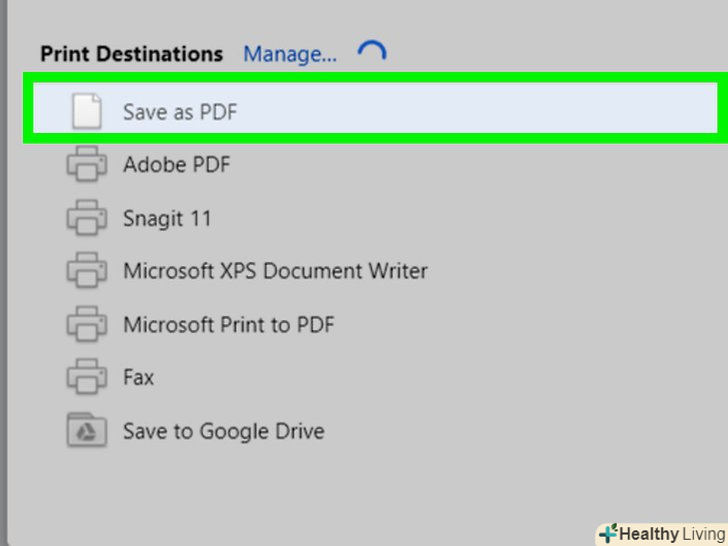The height and width of the screenshot is (546, 728).
Task: Click the Snagit 11 printer icon
Action: pyautogui.click(x=87, y=217)
